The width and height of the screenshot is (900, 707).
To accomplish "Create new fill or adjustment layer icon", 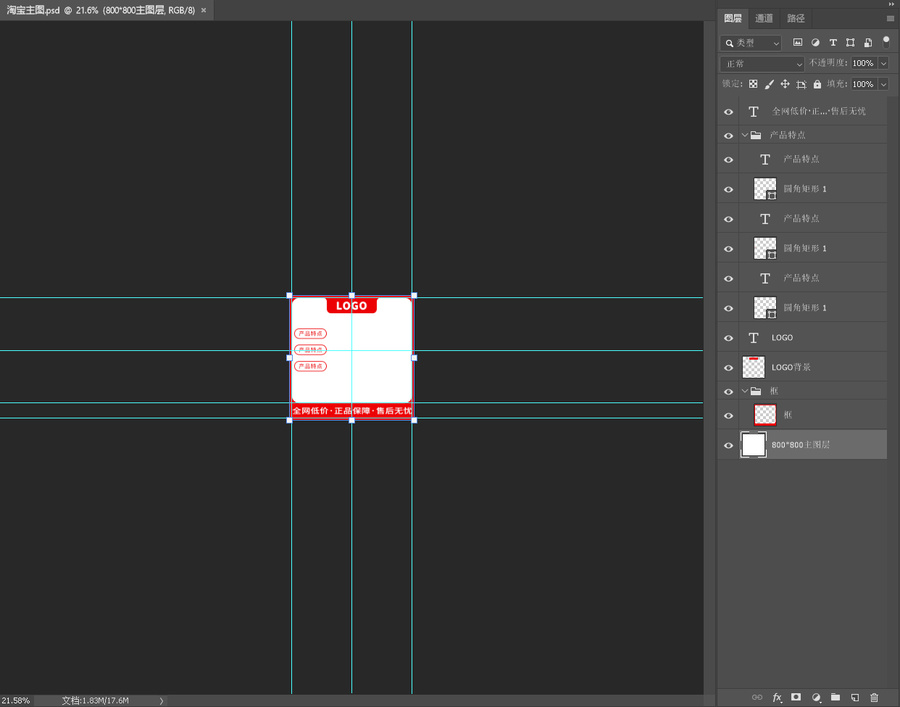I will point(816,697).
